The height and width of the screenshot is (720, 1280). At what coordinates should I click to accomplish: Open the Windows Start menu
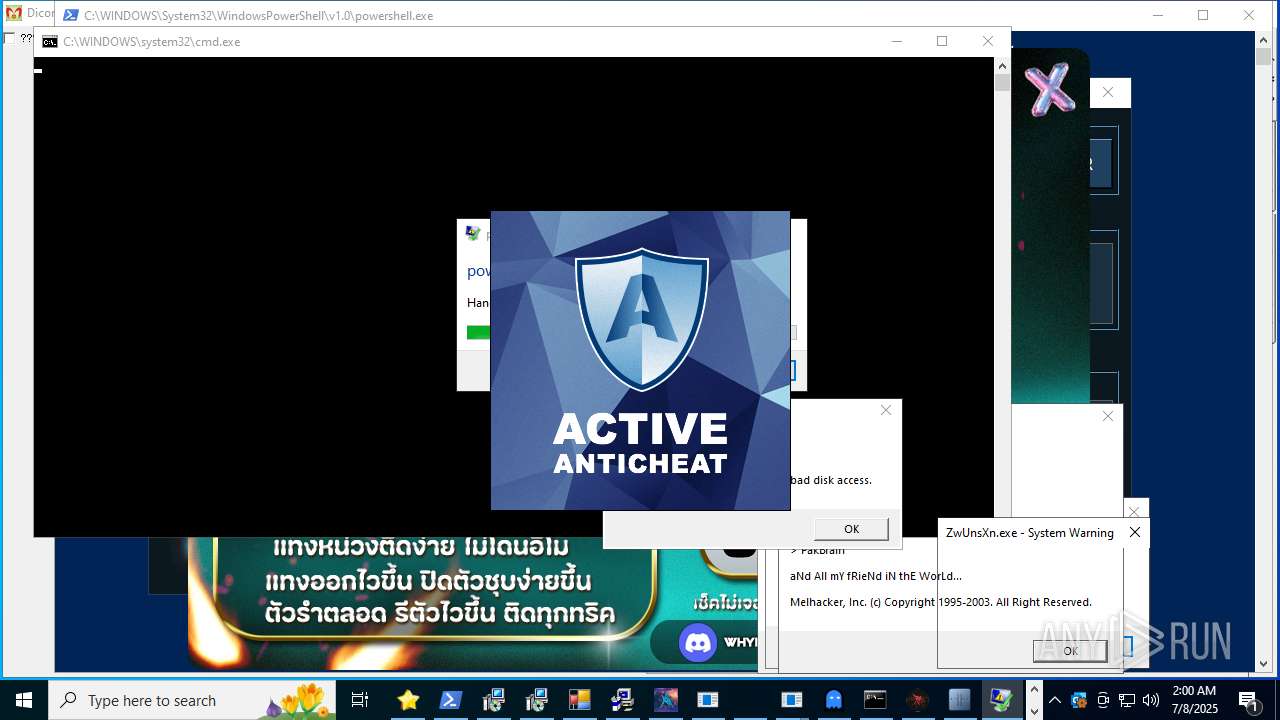(23, 700)
